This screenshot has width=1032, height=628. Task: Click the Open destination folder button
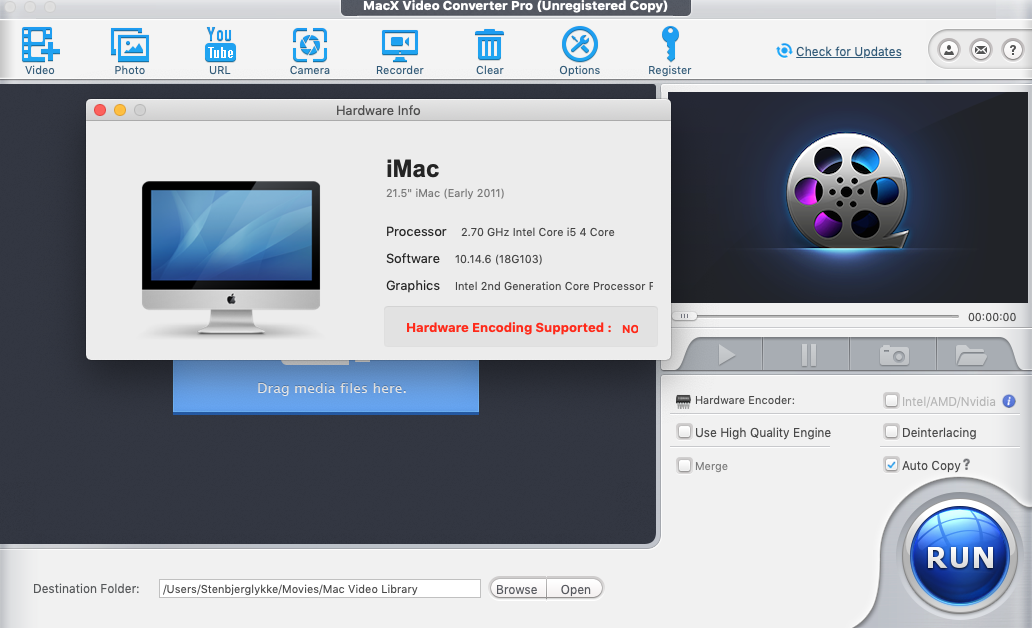[575, 589]
